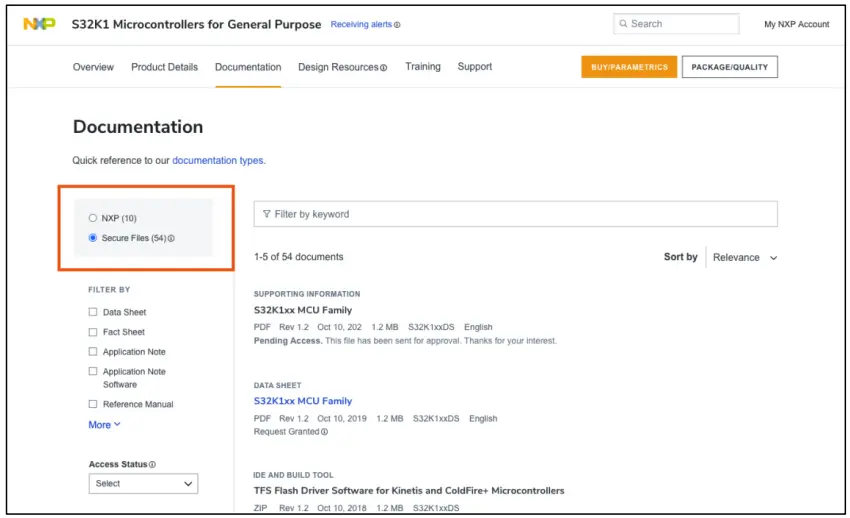Screen dimensions: 850x518
Task: Click the IDE AND BUILD TOOL label
Action: click(x=293, y=475)
